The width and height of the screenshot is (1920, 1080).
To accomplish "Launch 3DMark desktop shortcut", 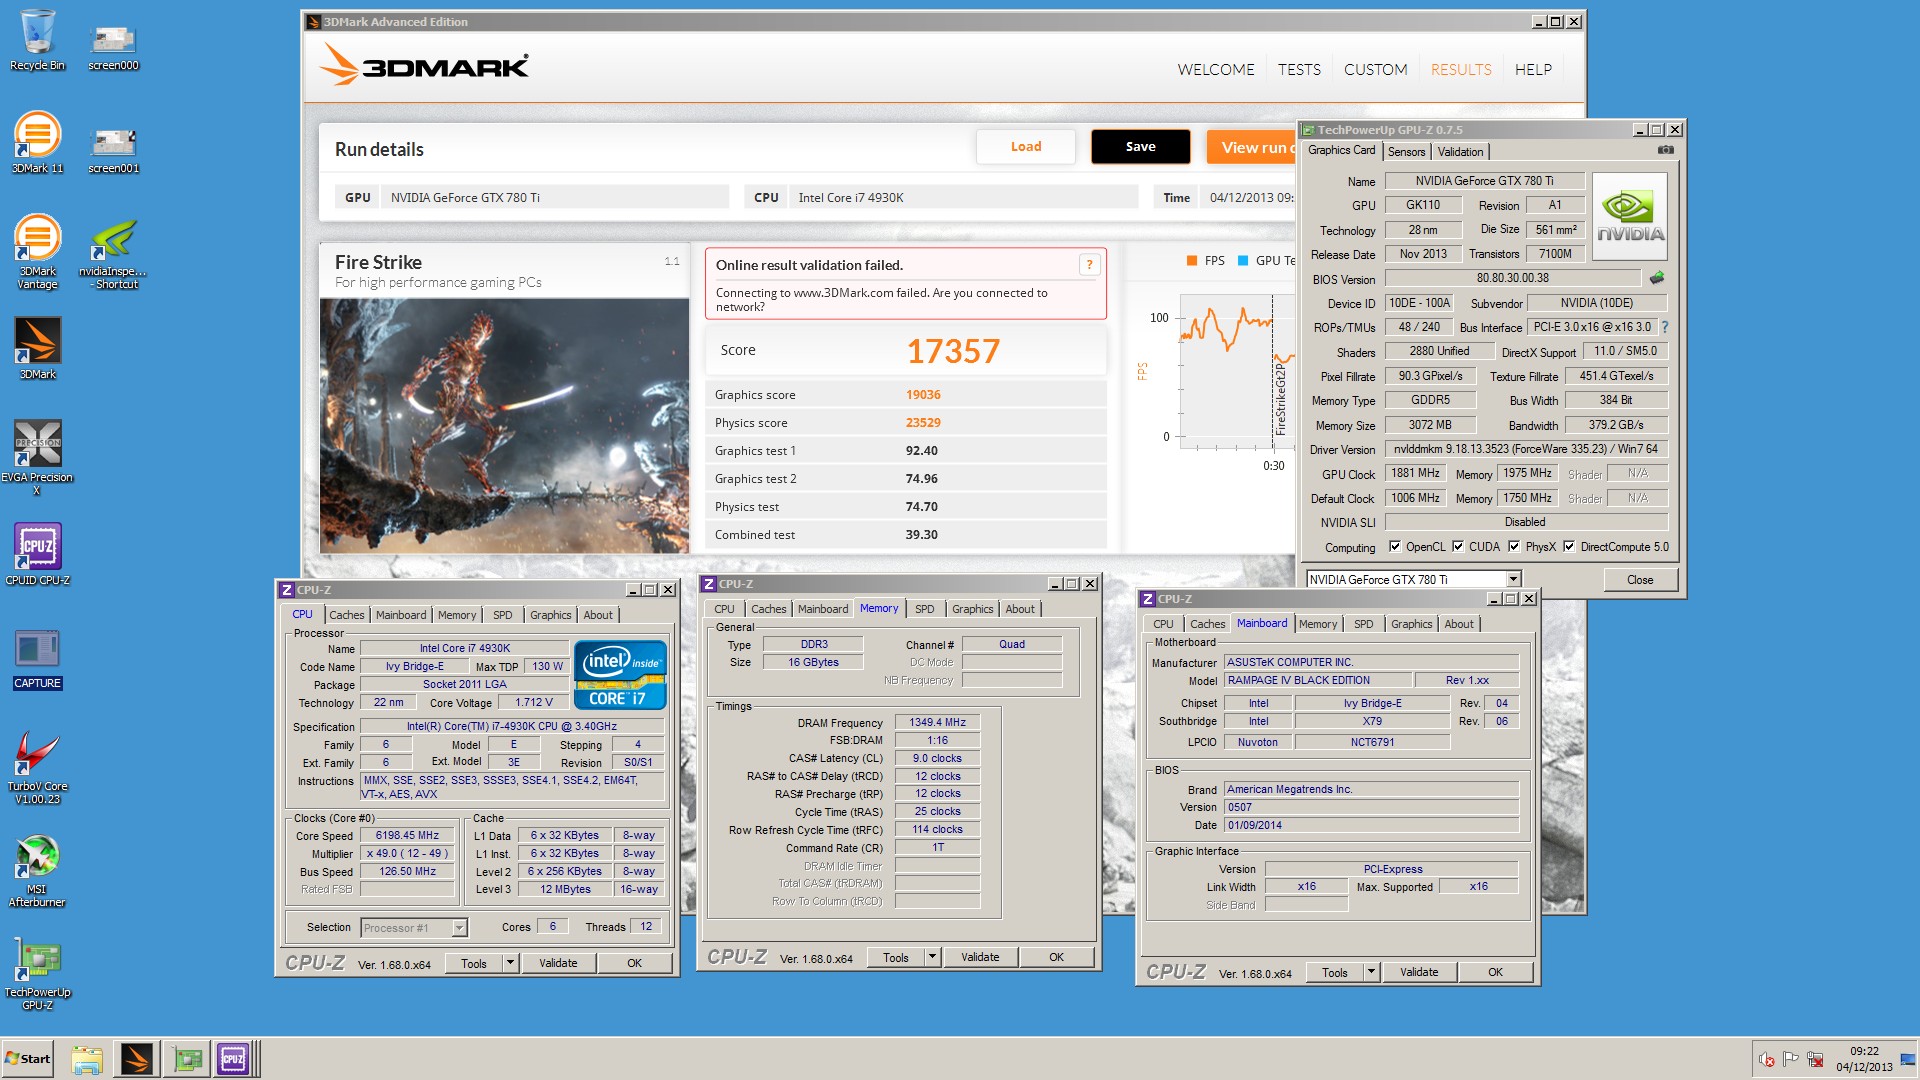I will [x=37, y=348].
